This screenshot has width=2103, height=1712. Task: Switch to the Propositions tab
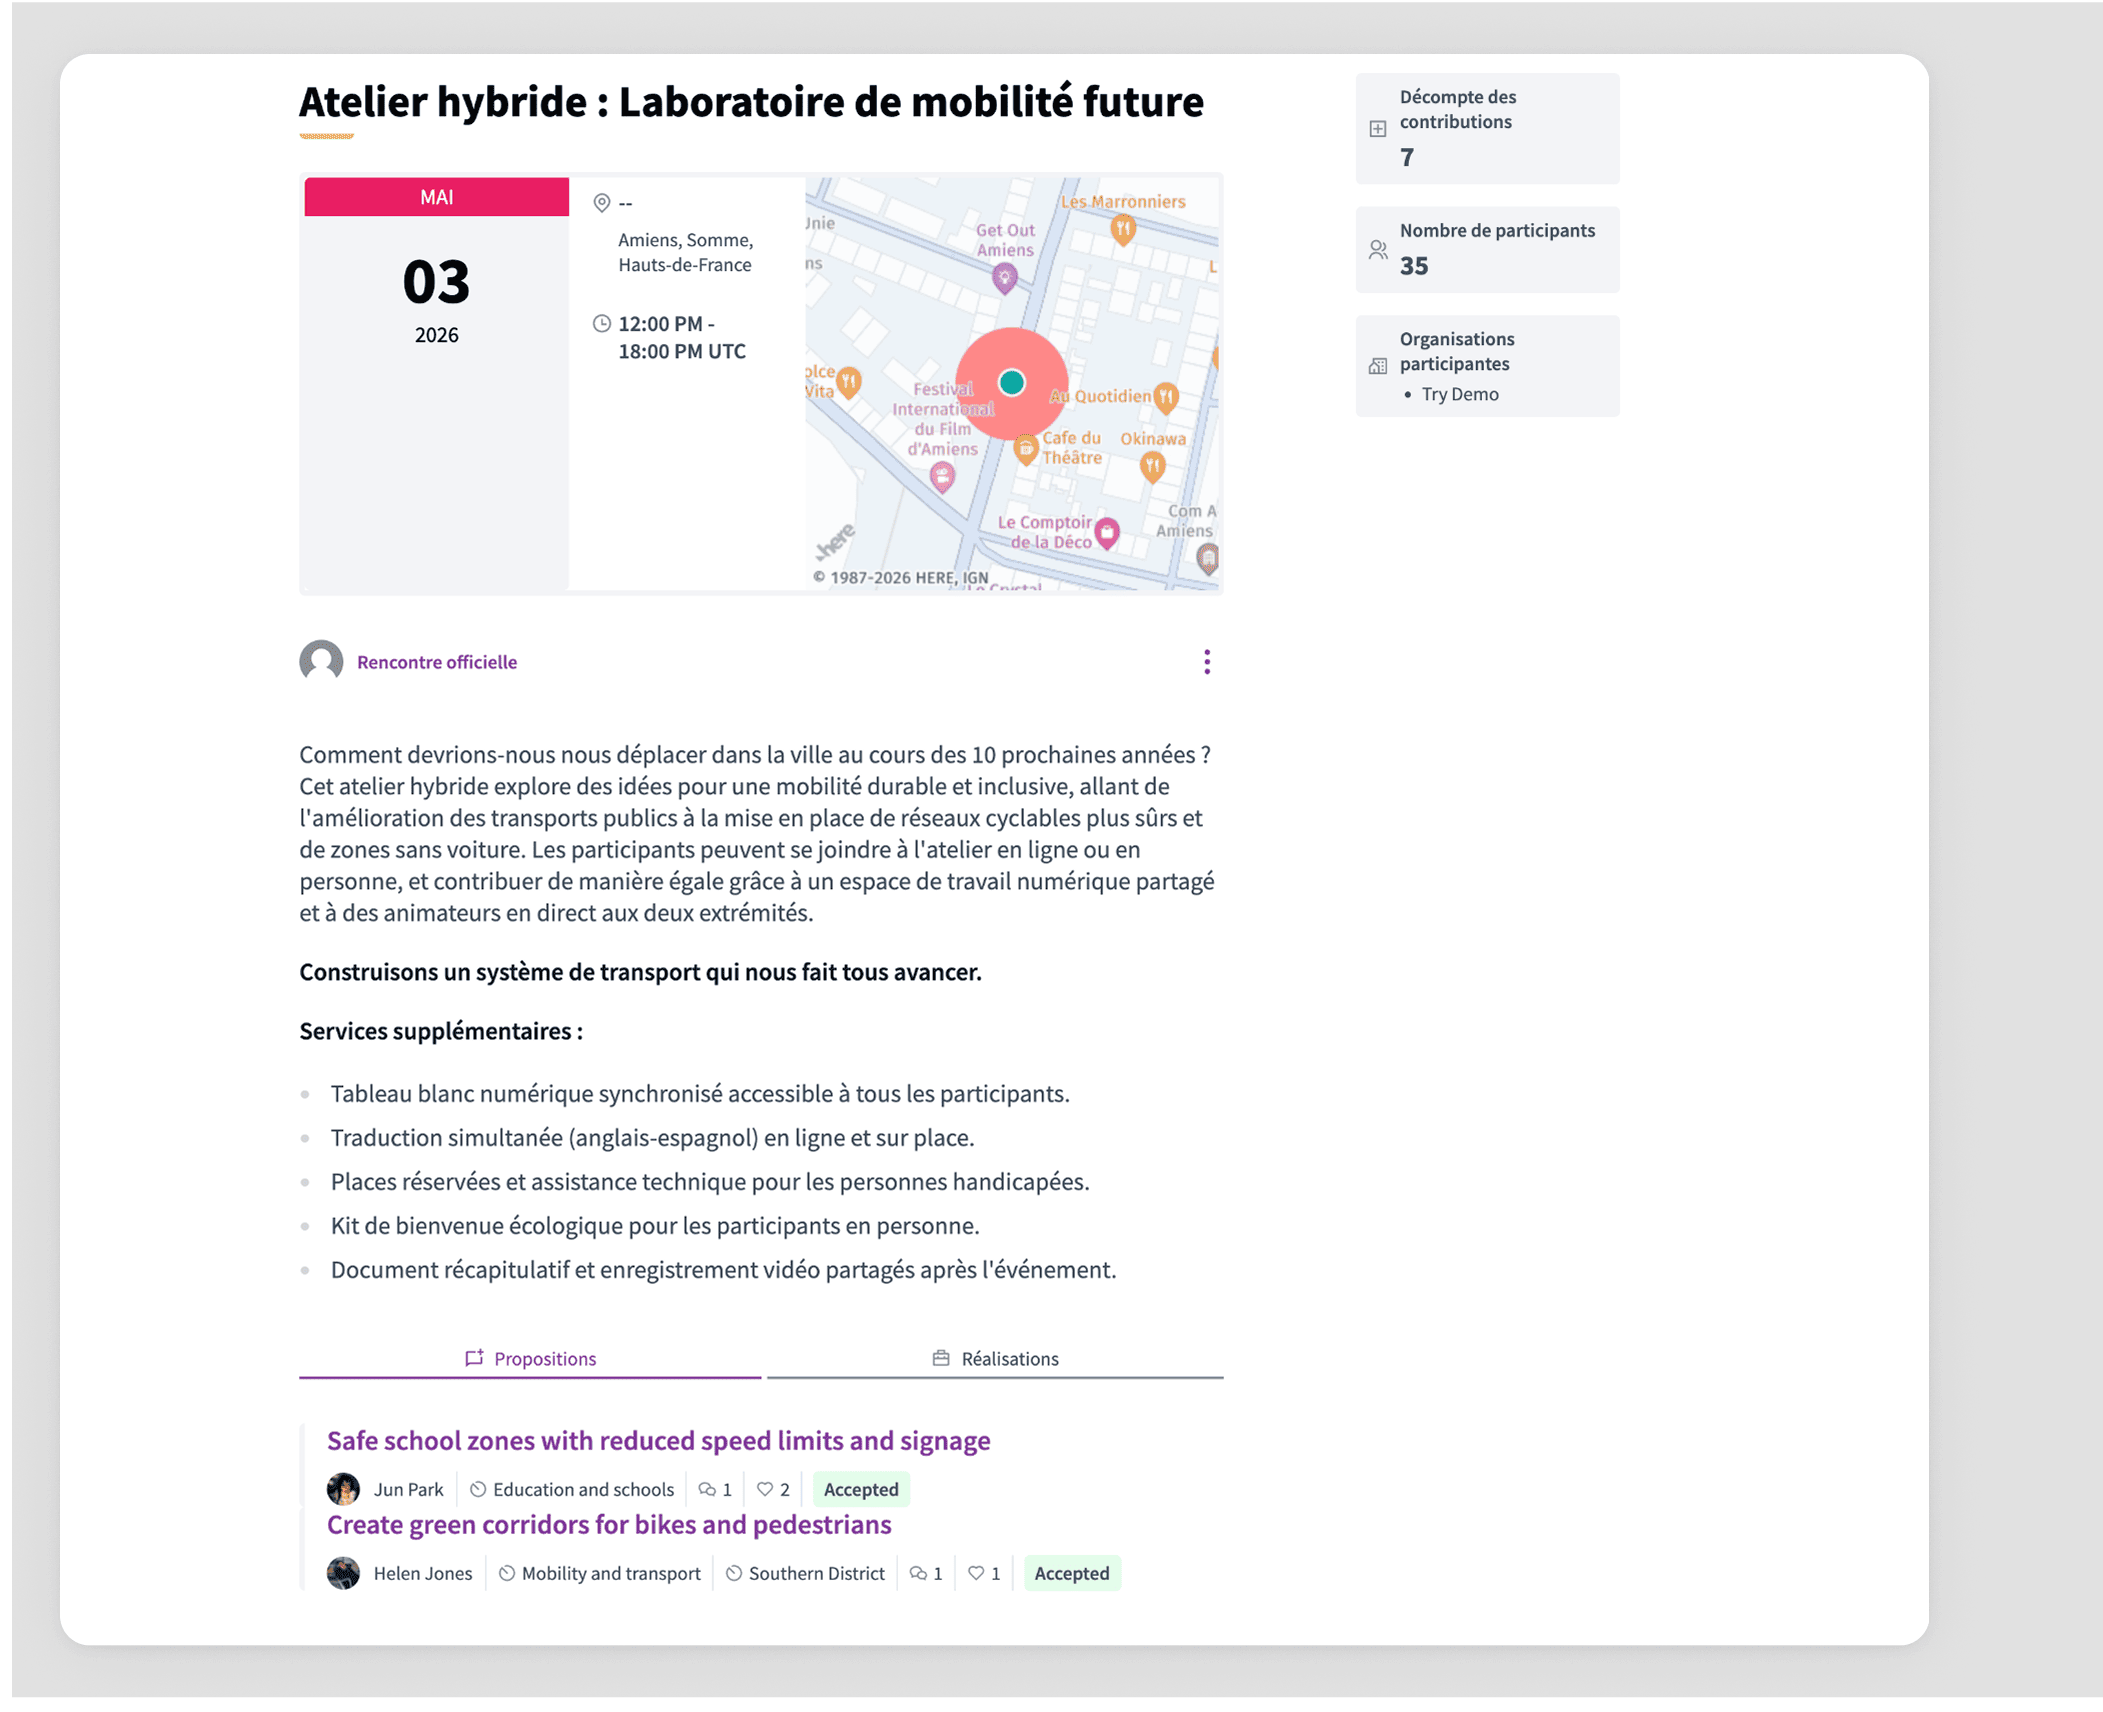[530, 1359]
